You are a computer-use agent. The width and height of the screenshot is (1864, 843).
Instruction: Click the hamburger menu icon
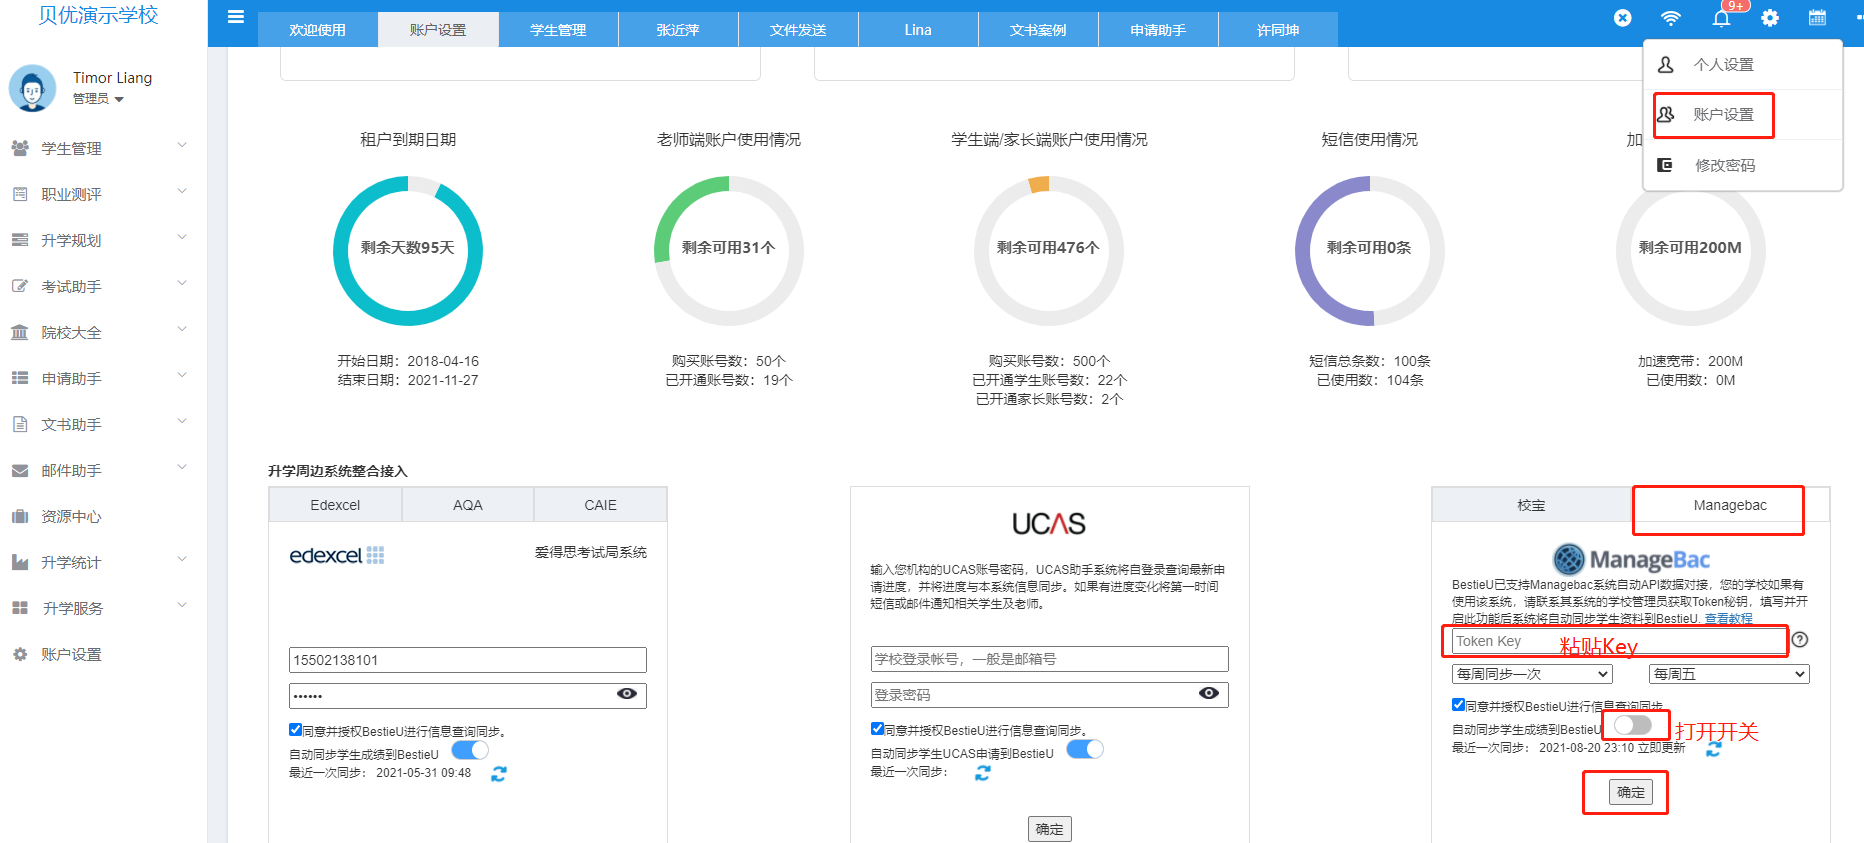pos(236,17)
